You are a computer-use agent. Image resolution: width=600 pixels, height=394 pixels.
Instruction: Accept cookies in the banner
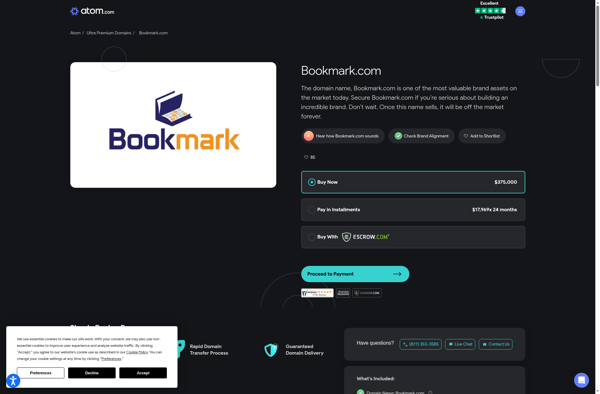click(143, 373)
